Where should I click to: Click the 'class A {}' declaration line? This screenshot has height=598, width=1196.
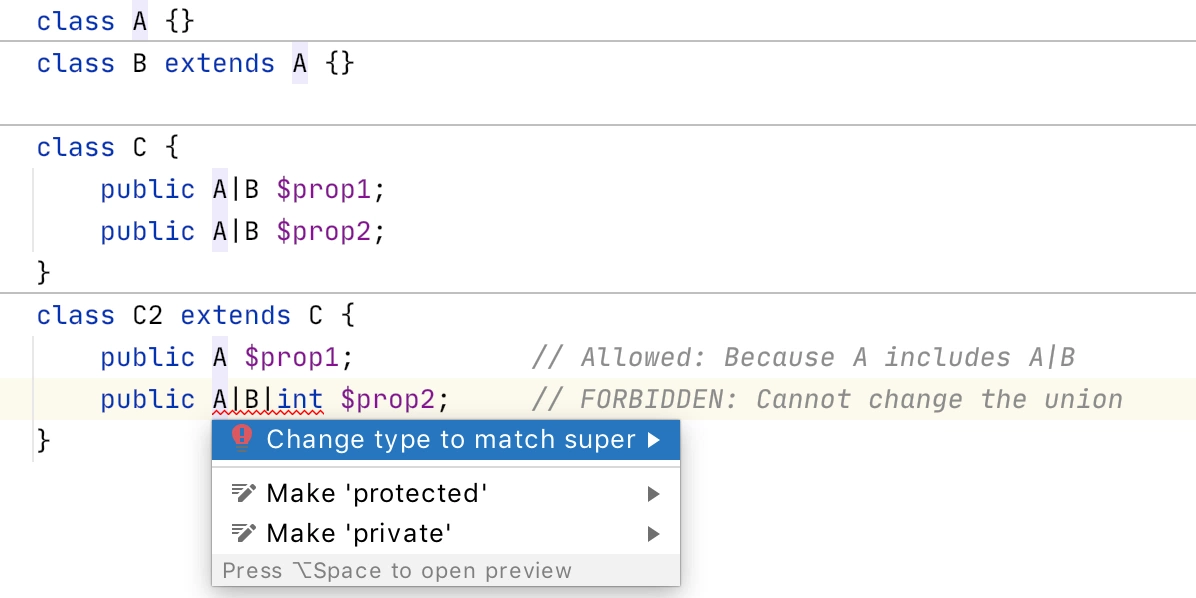[116, 21]
